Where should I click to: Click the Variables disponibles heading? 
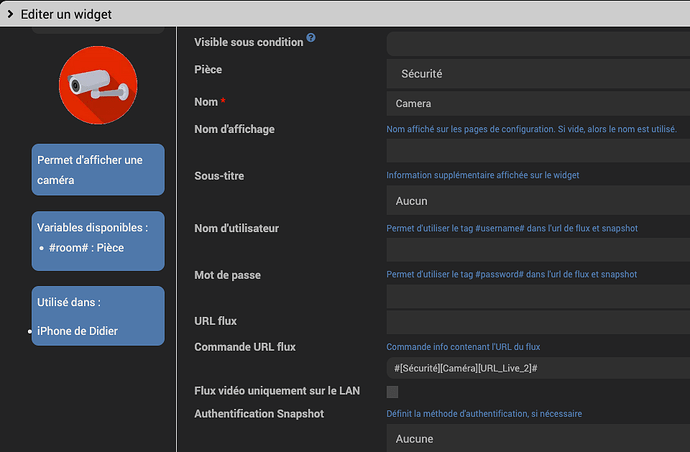pyautogui.click(x=92, y=227)
